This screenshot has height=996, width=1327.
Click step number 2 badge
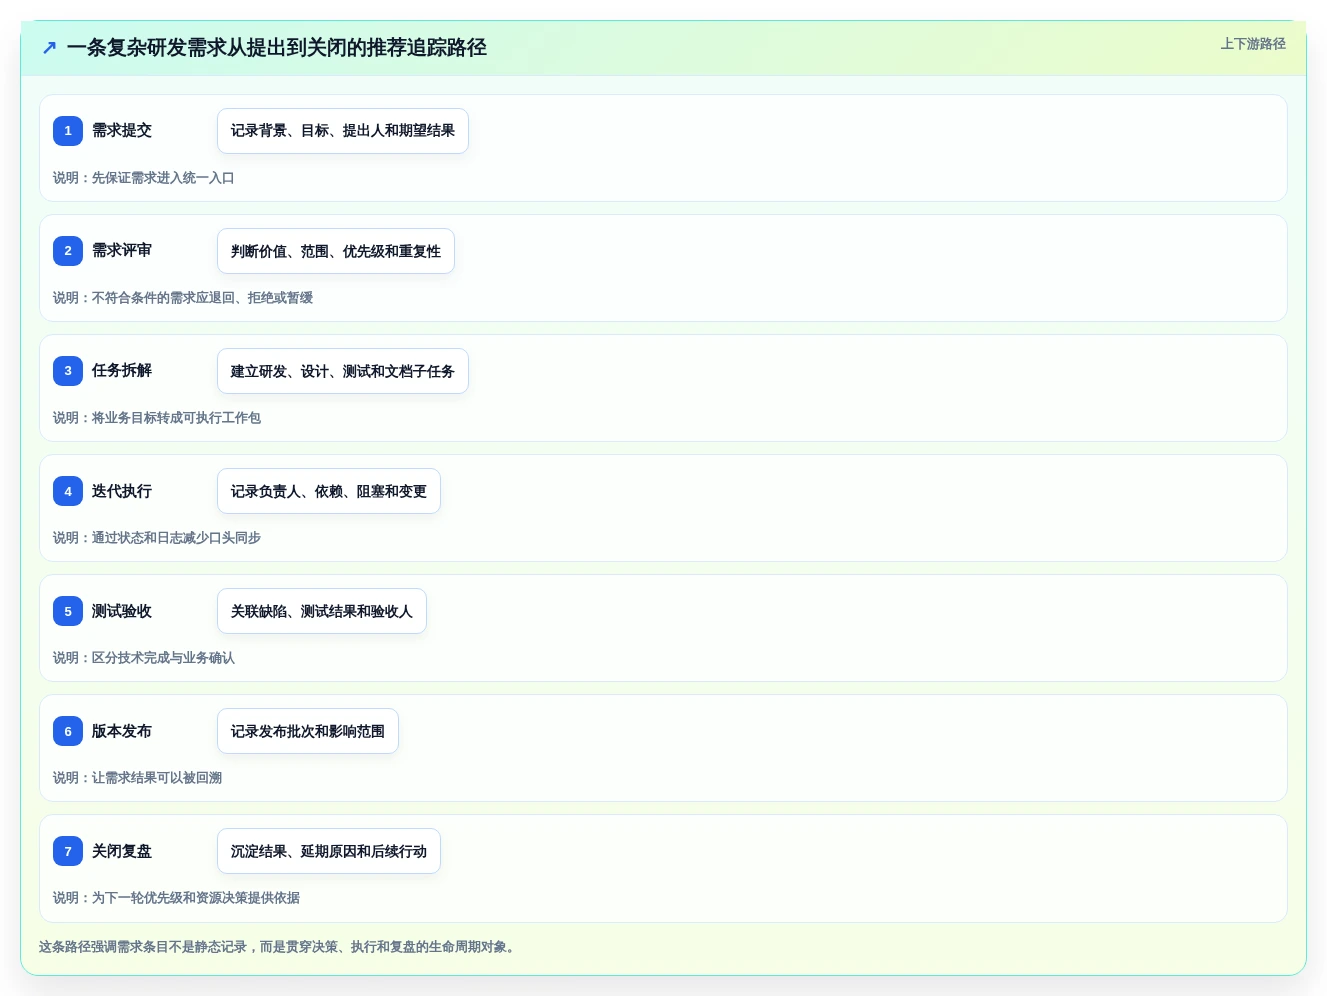point(68,250)
